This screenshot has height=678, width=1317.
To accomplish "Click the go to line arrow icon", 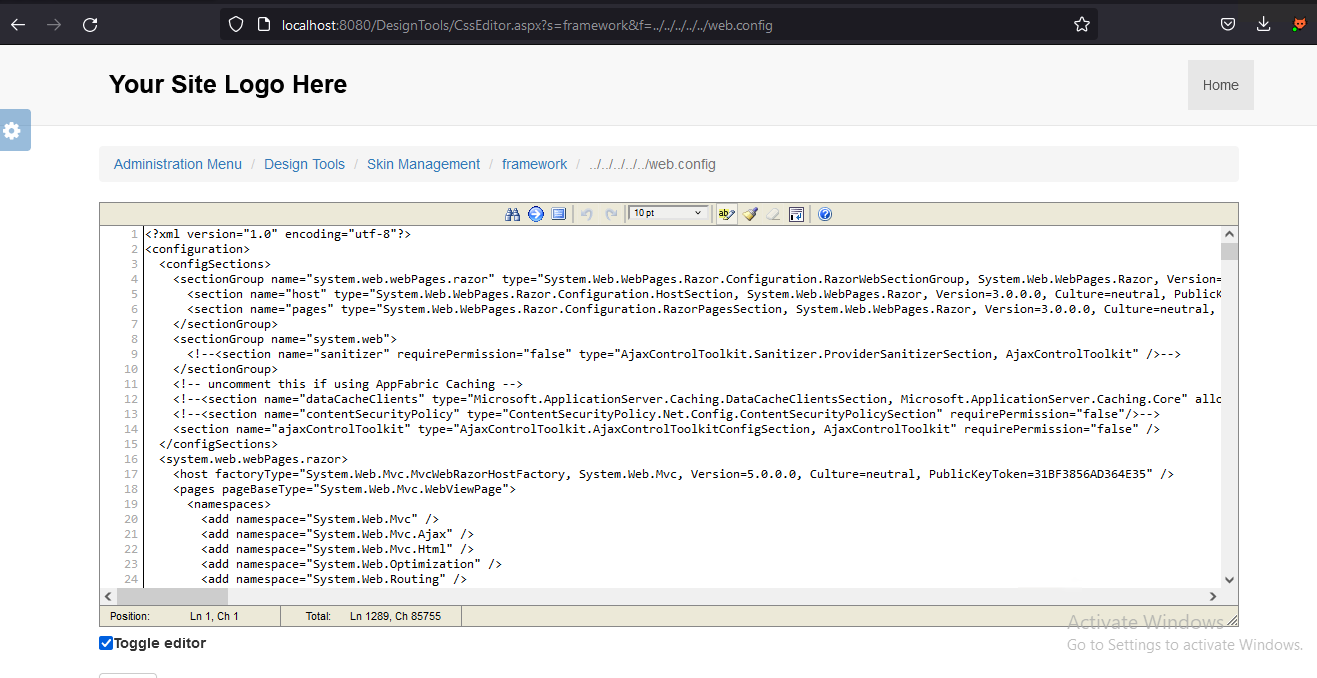I will (536, 214).
